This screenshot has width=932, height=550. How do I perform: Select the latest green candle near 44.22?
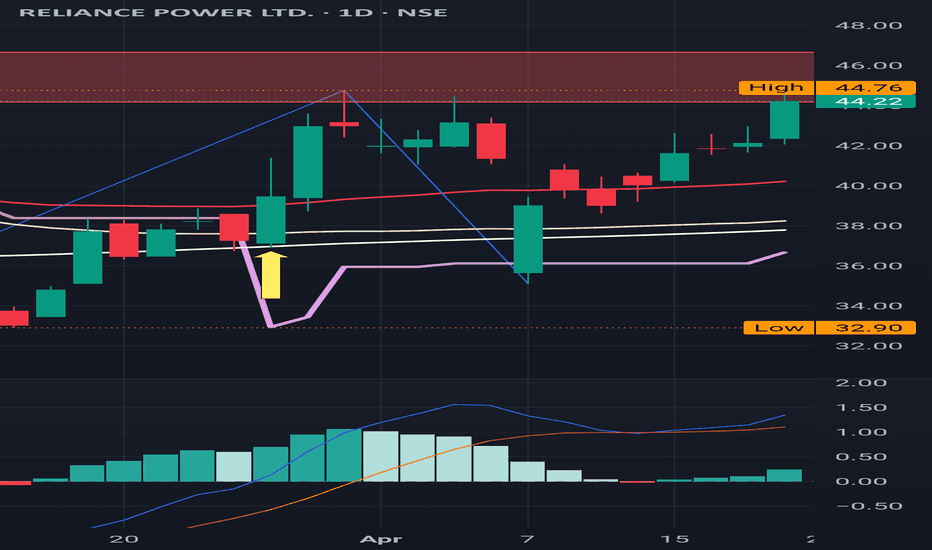785,120
